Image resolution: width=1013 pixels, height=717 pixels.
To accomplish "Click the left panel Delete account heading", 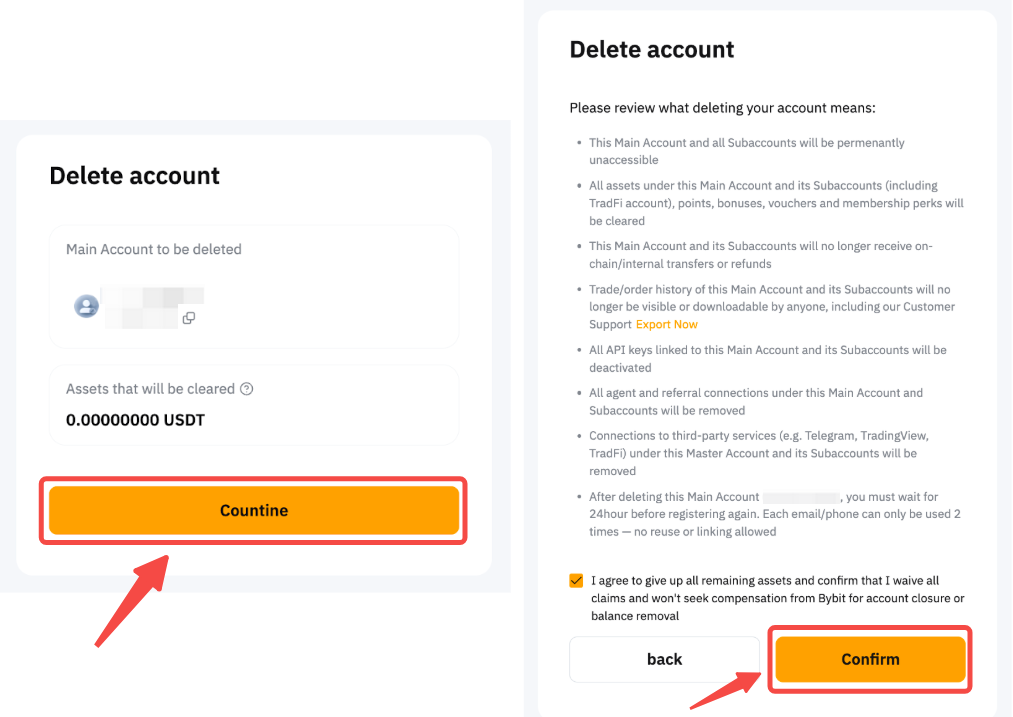I will (x=134, y=176).
